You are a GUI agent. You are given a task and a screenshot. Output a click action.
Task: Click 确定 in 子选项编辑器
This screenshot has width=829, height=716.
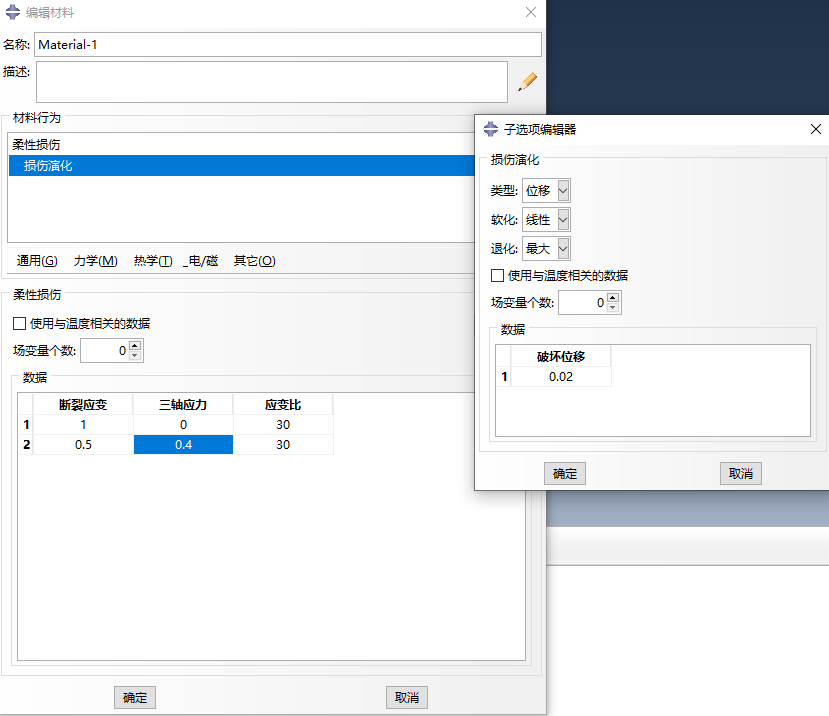(565, 473)
